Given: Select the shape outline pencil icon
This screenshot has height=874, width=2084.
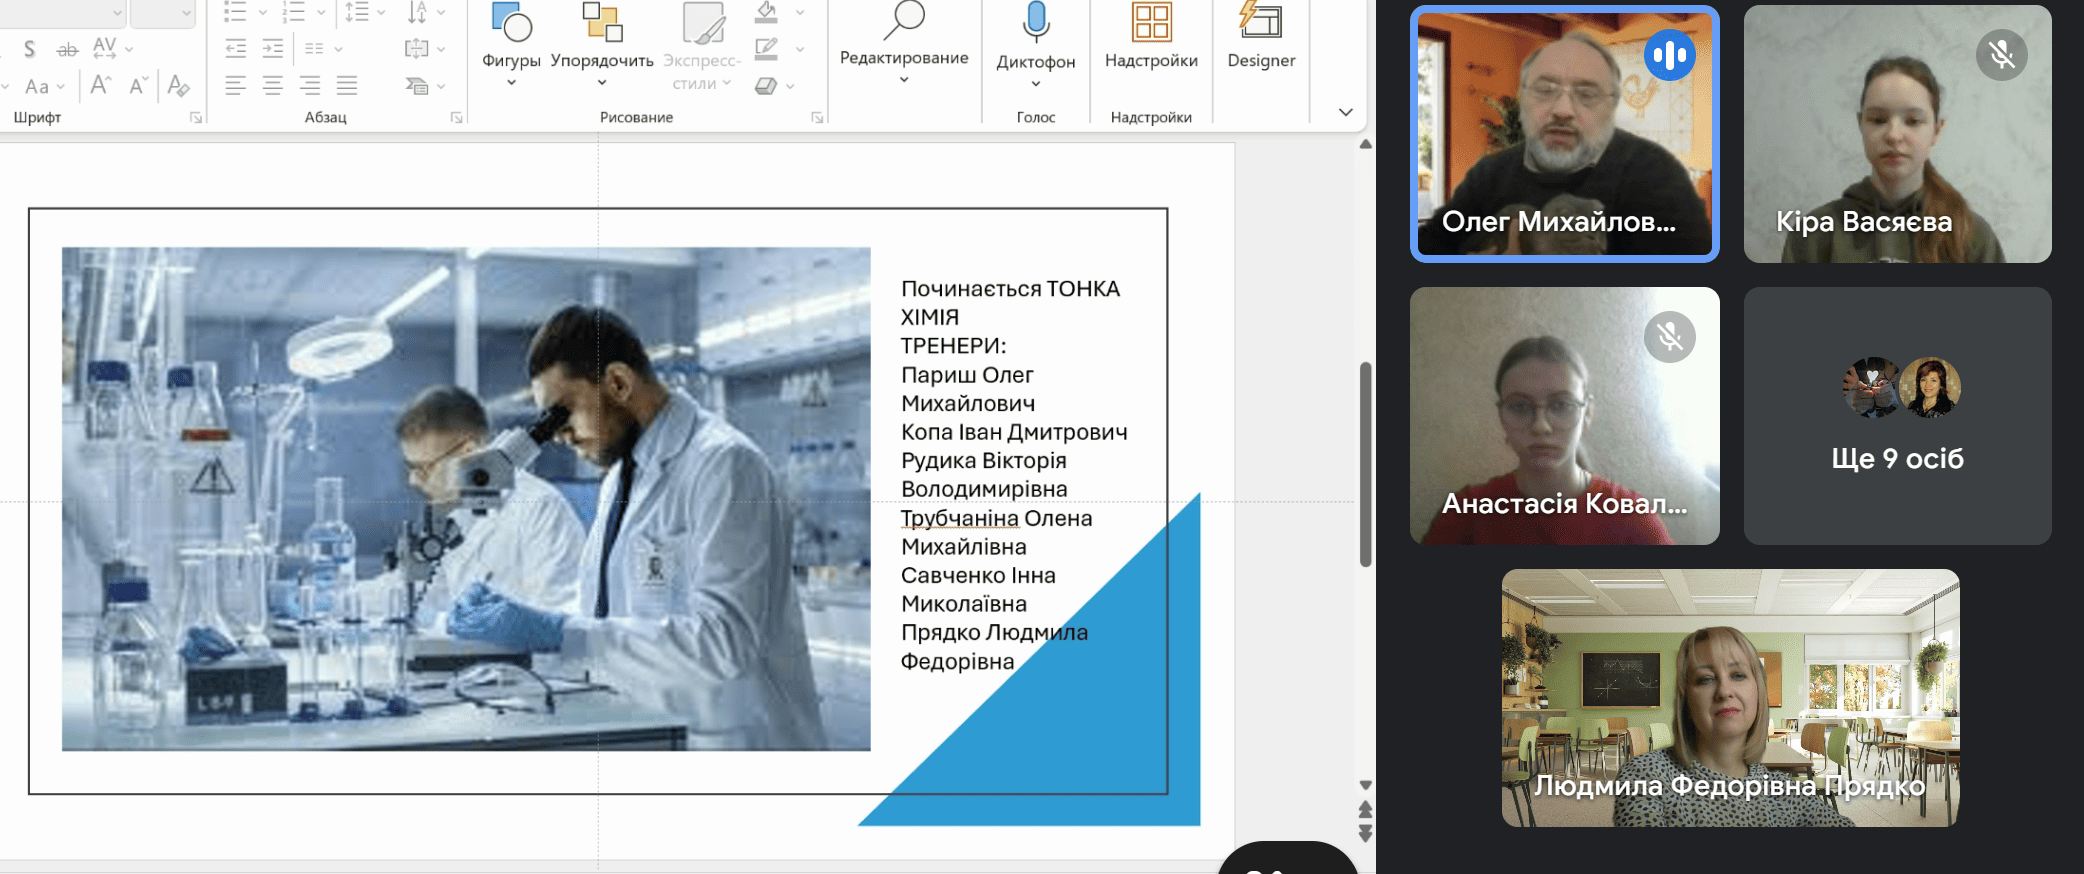Looking at the screenshot, I should pyautogui.click(x=767, y=48).
